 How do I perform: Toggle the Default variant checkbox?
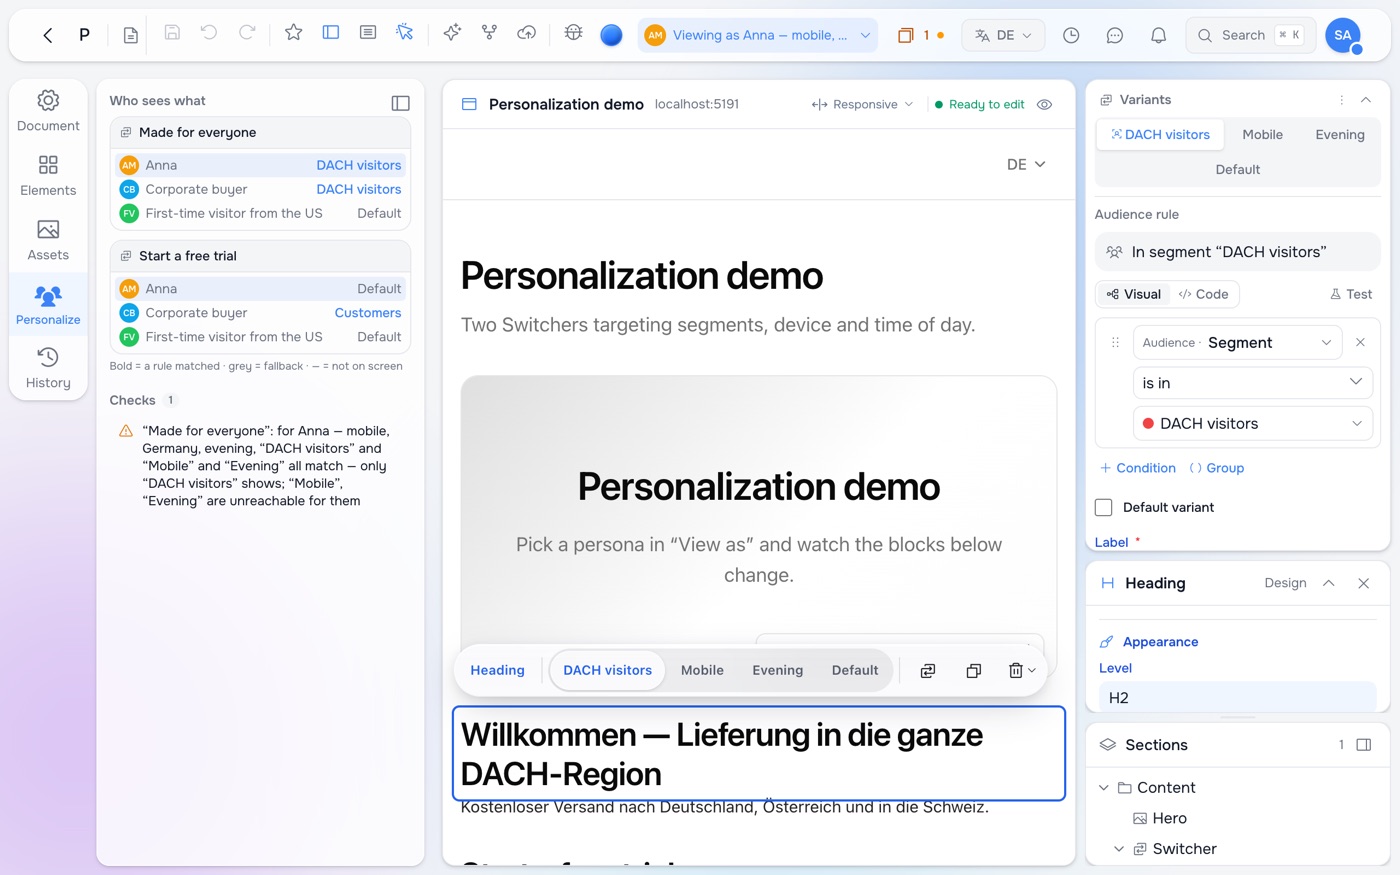tap(1104, 507)
